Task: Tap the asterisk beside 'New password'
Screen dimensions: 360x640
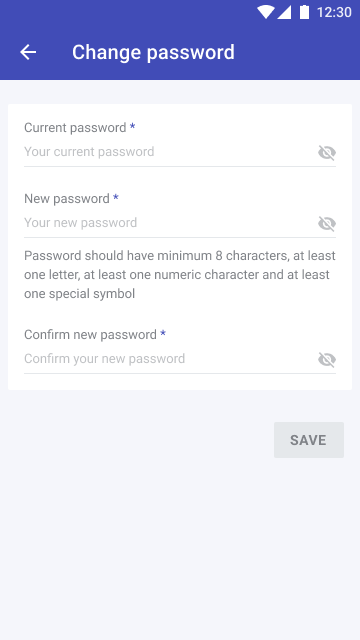Action: [x=116, y=197]
